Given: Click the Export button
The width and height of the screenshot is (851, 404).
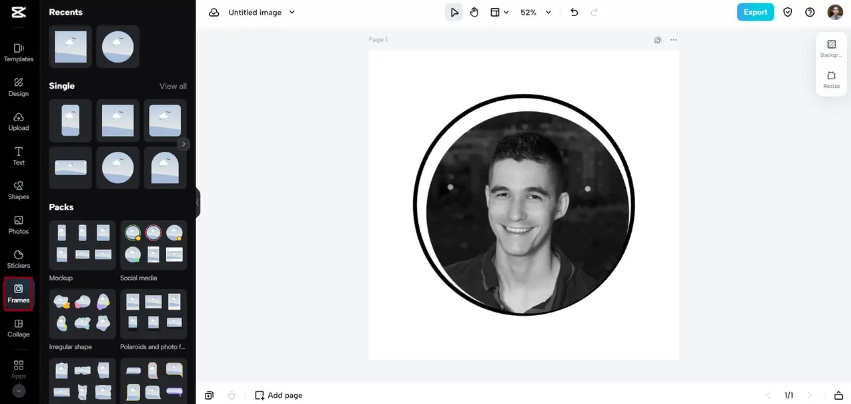Looking at the screenshot, I should pyautogui.click(x=755, y=12).
